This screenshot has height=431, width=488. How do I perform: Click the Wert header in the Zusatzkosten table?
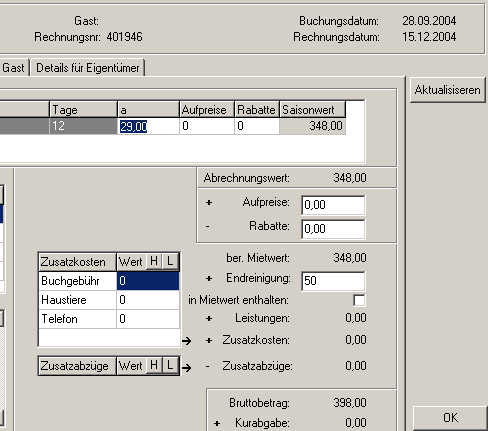pos(131,262)
